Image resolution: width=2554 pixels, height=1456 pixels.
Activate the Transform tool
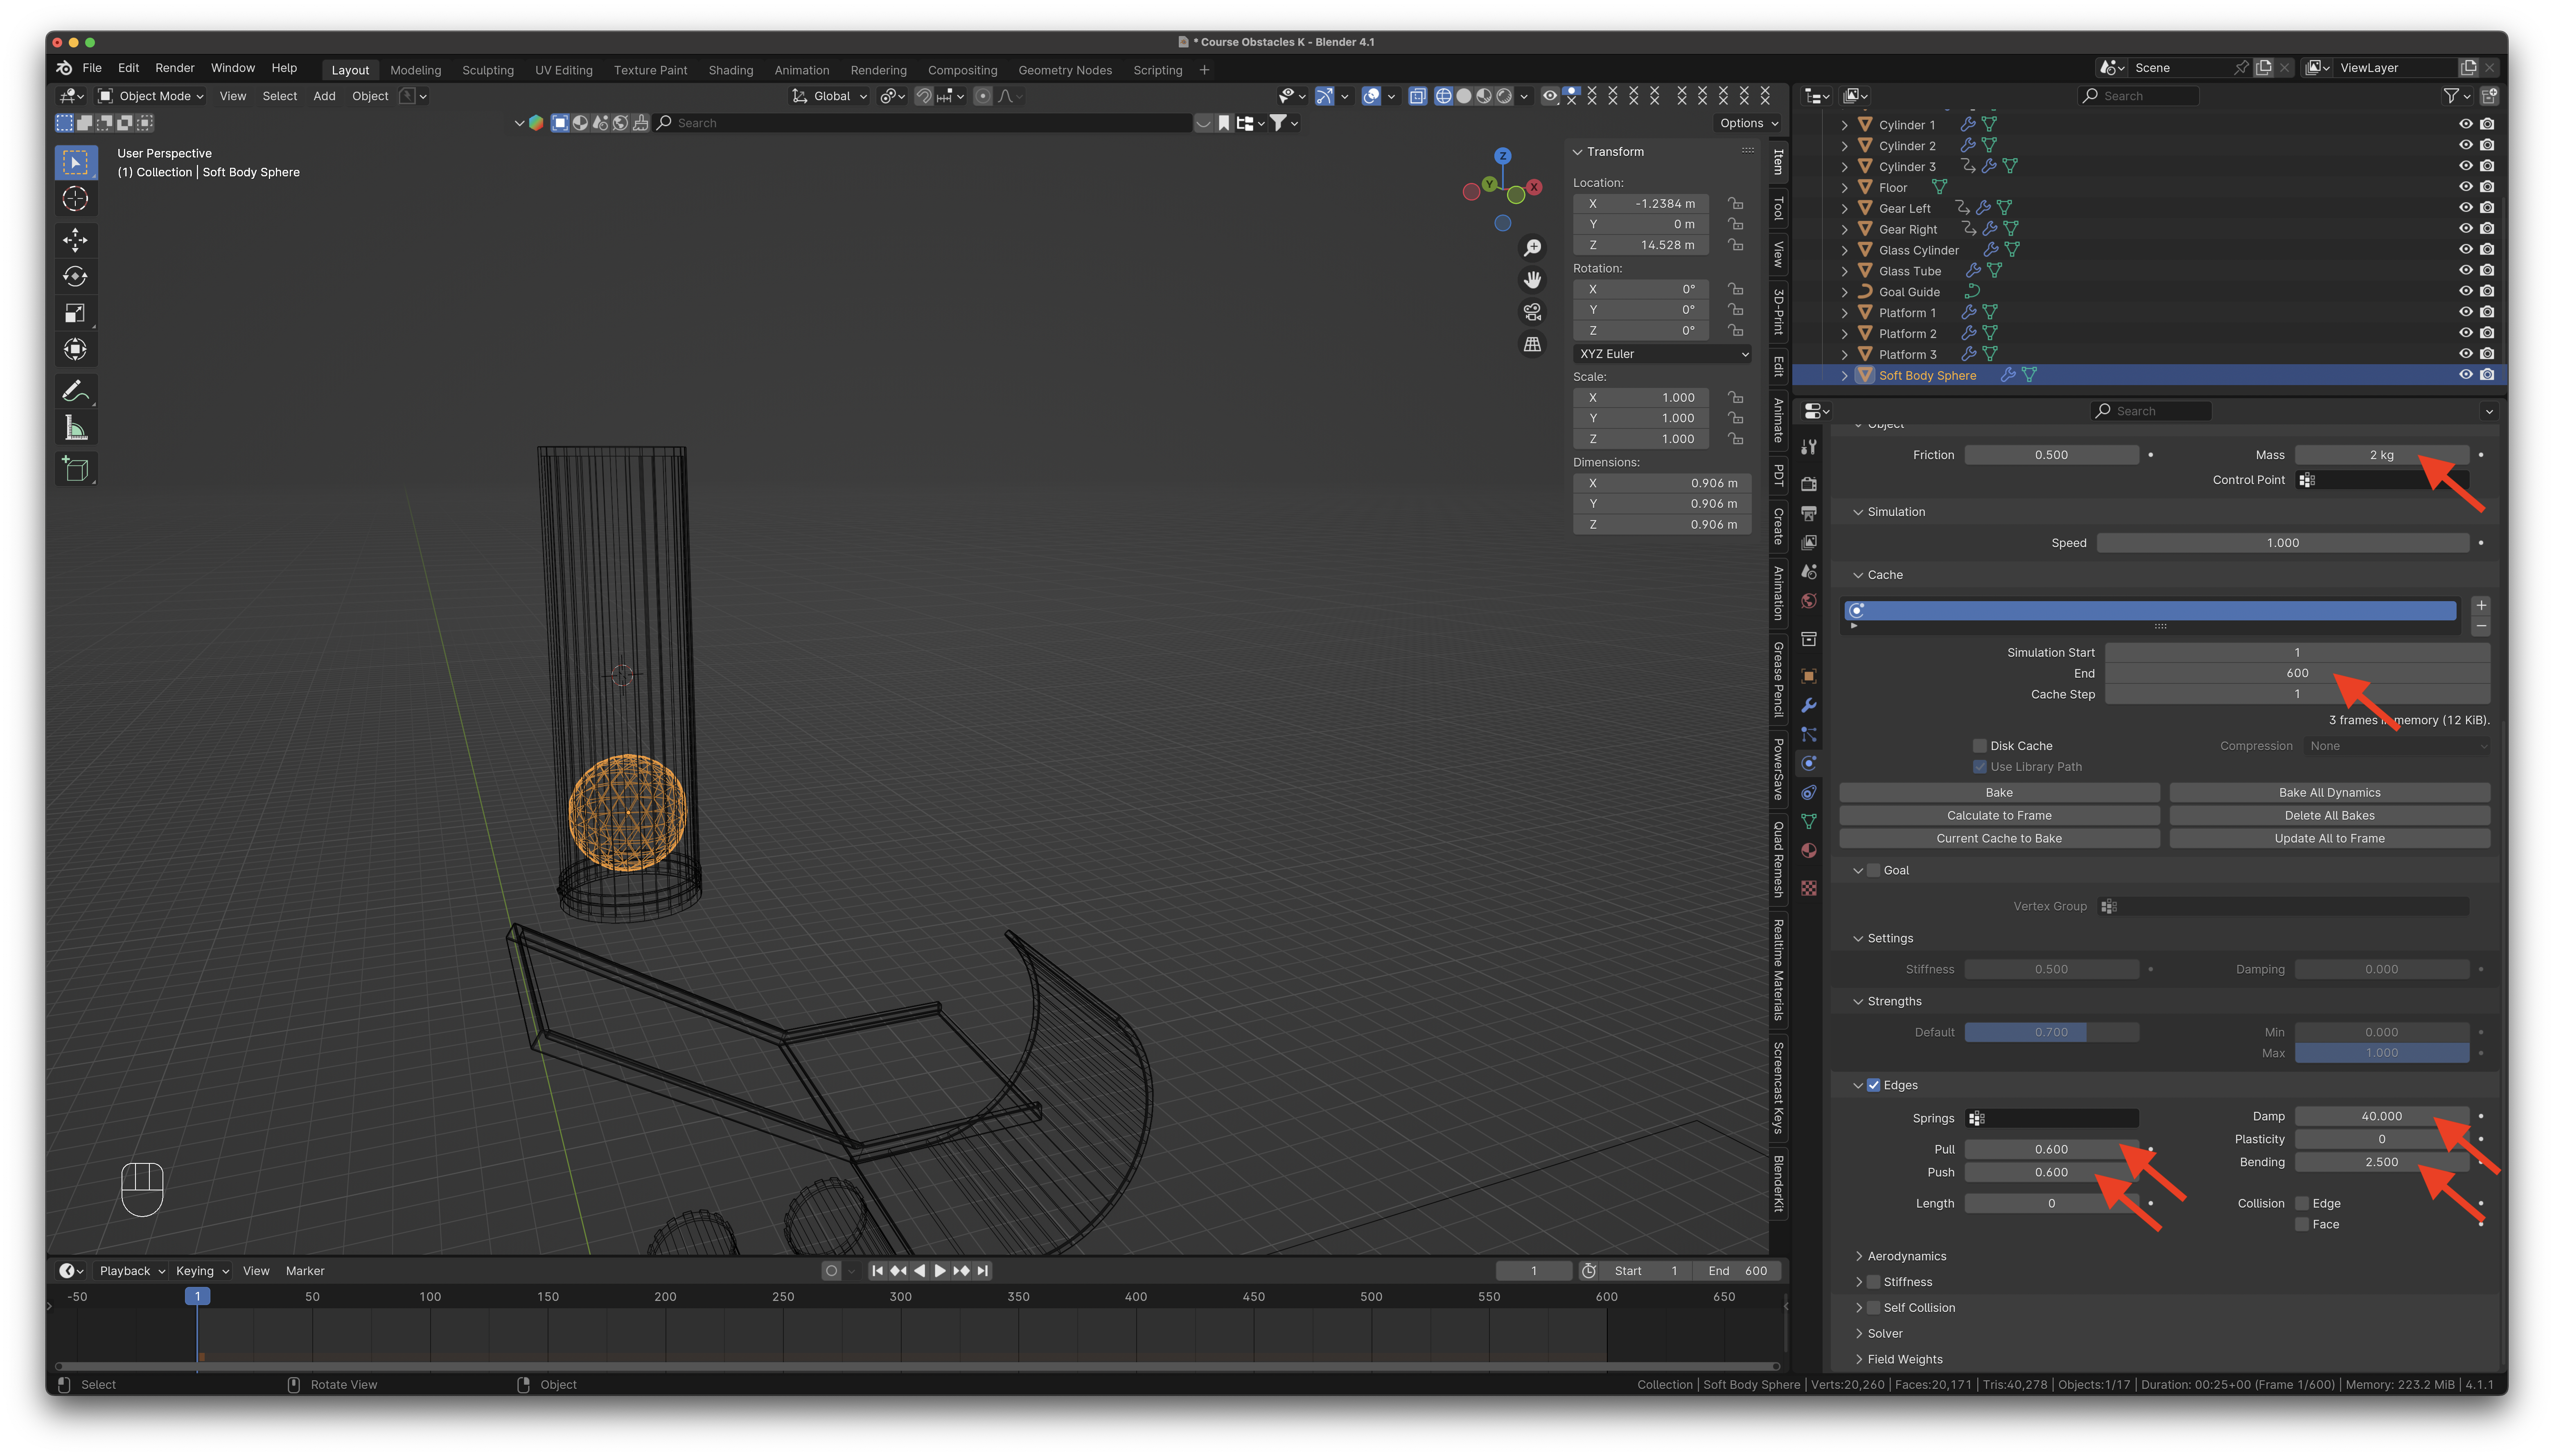point(75,350)
